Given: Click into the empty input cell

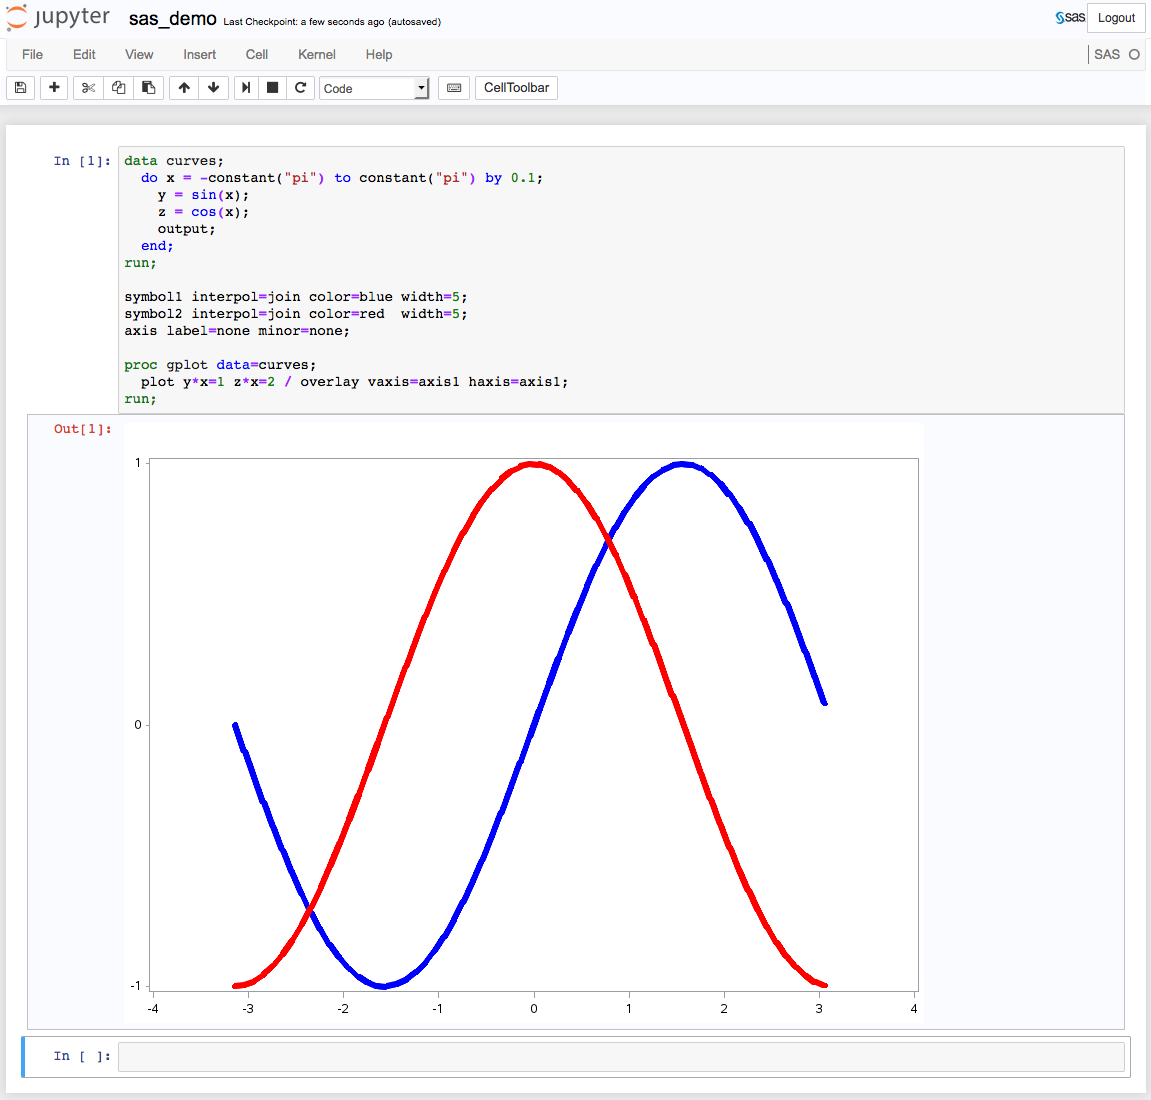Looking at the screenshot, I should (x=620, y=1057).
